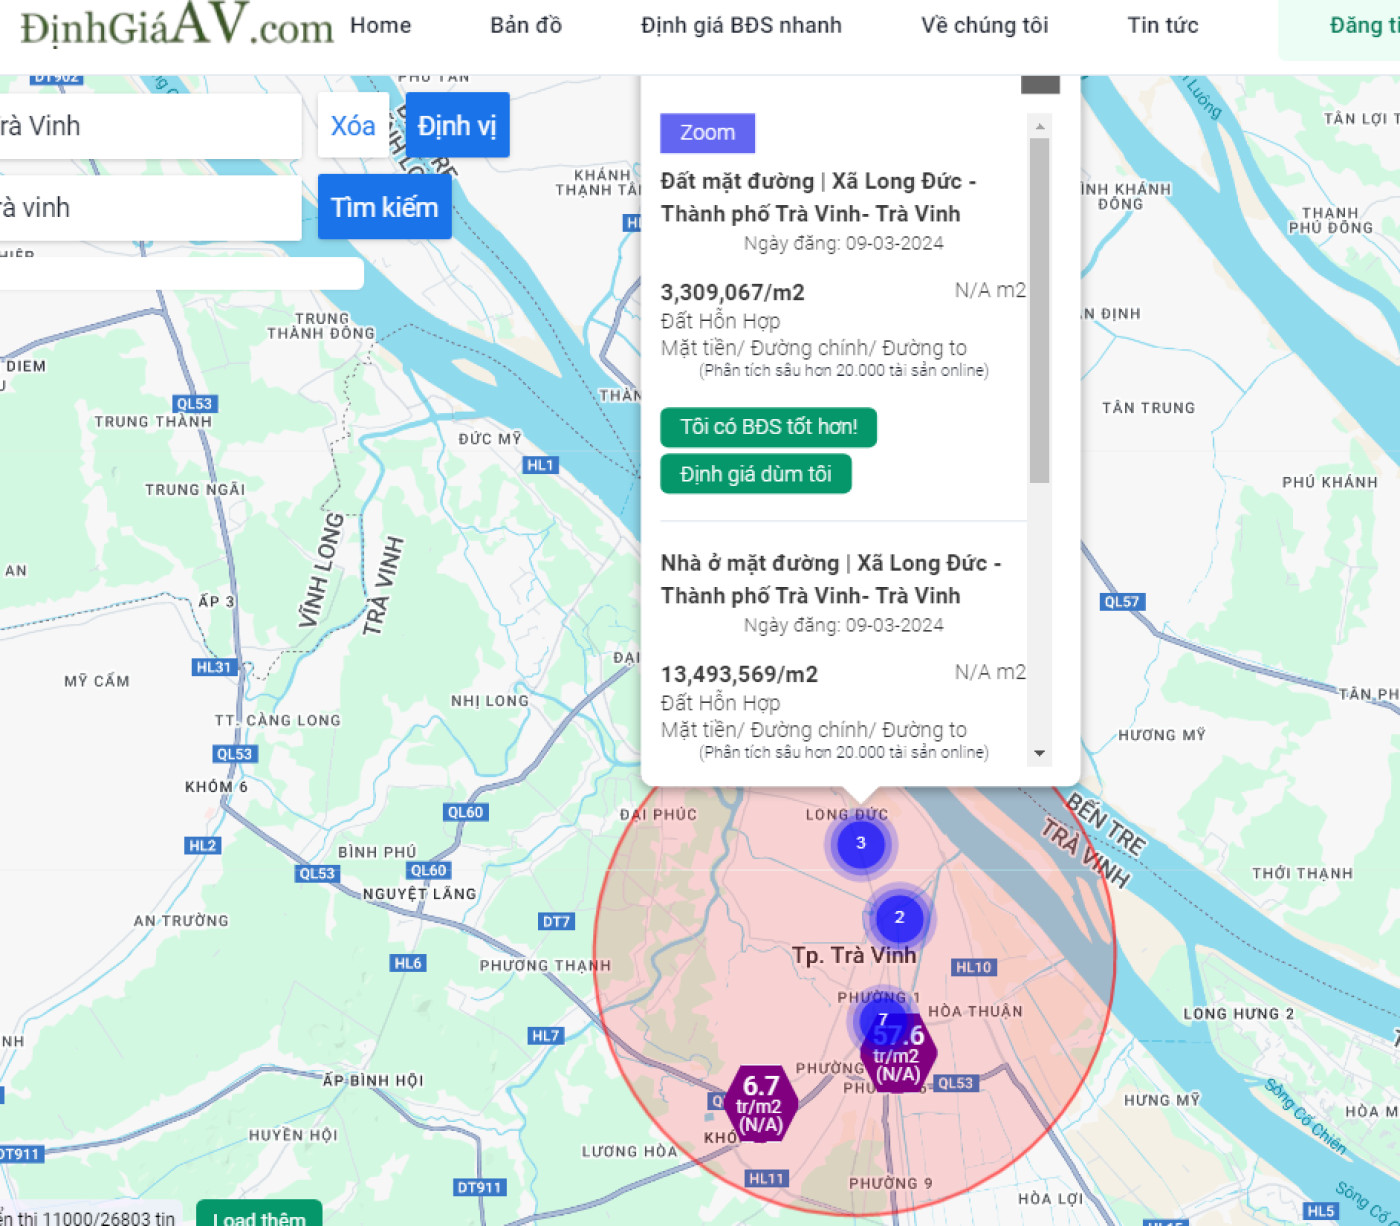Click the cluster marker numbered 2
Screen dimensions: 1400x1226
click(x=899, y=918)
